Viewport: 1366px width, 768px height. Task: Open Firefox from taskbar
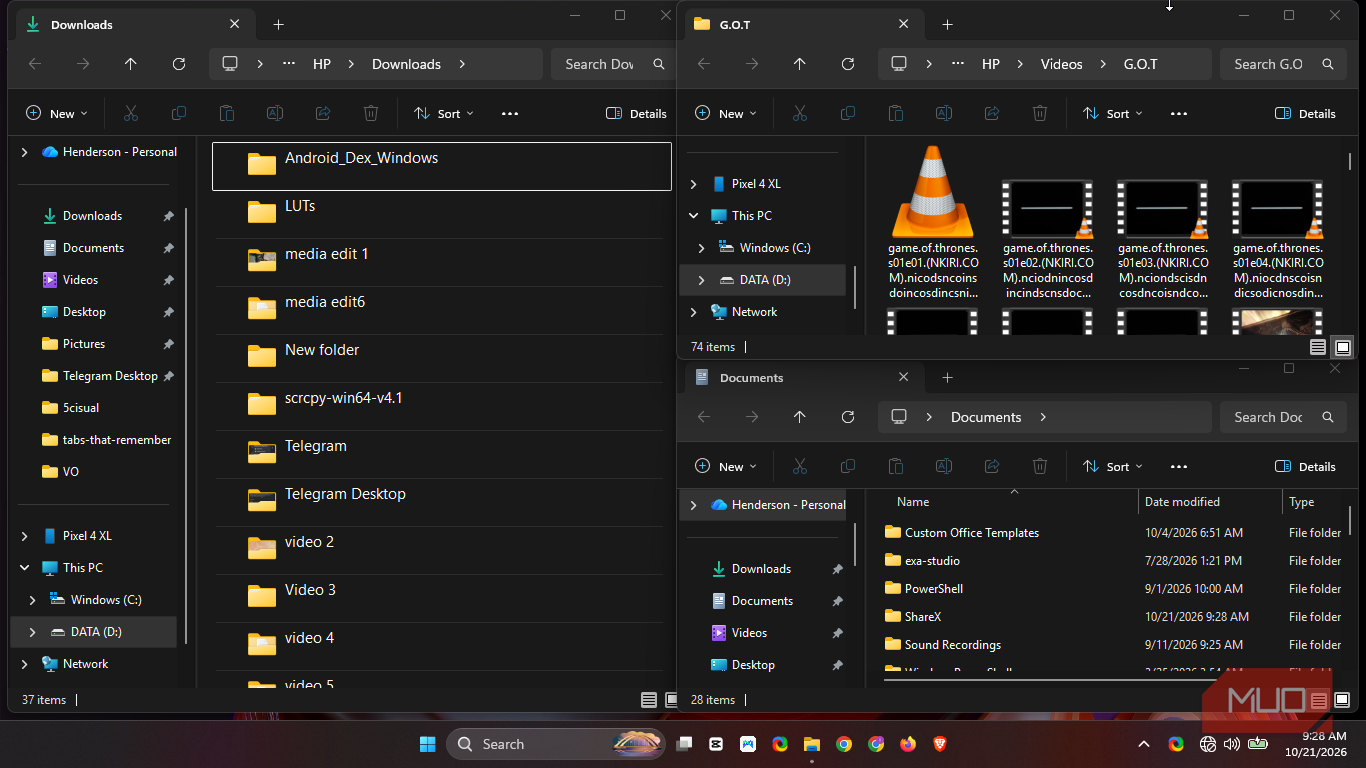[x=908, y=744]
